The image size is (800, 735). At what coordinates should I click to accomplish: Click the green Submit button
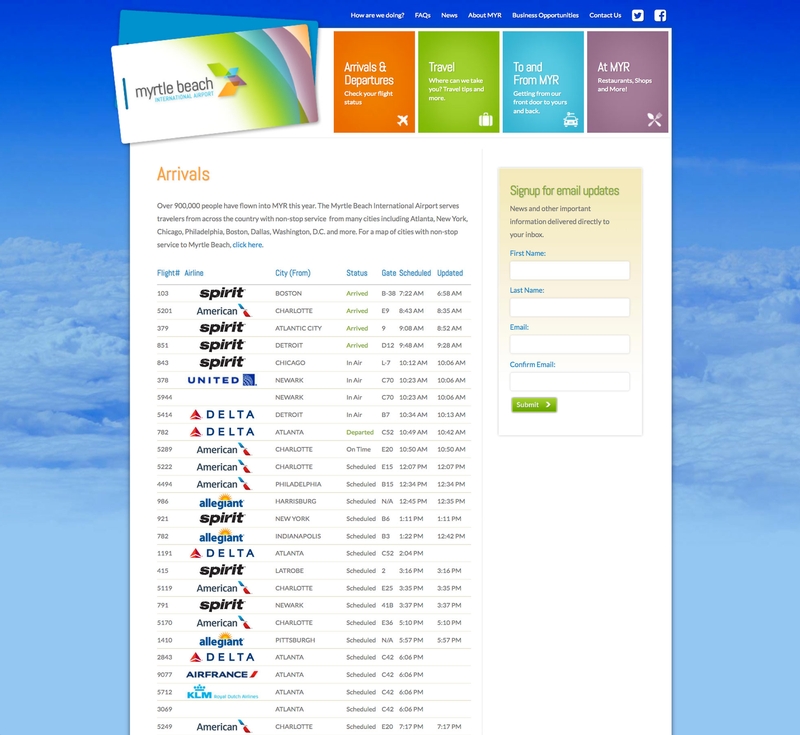click(534, 404)
